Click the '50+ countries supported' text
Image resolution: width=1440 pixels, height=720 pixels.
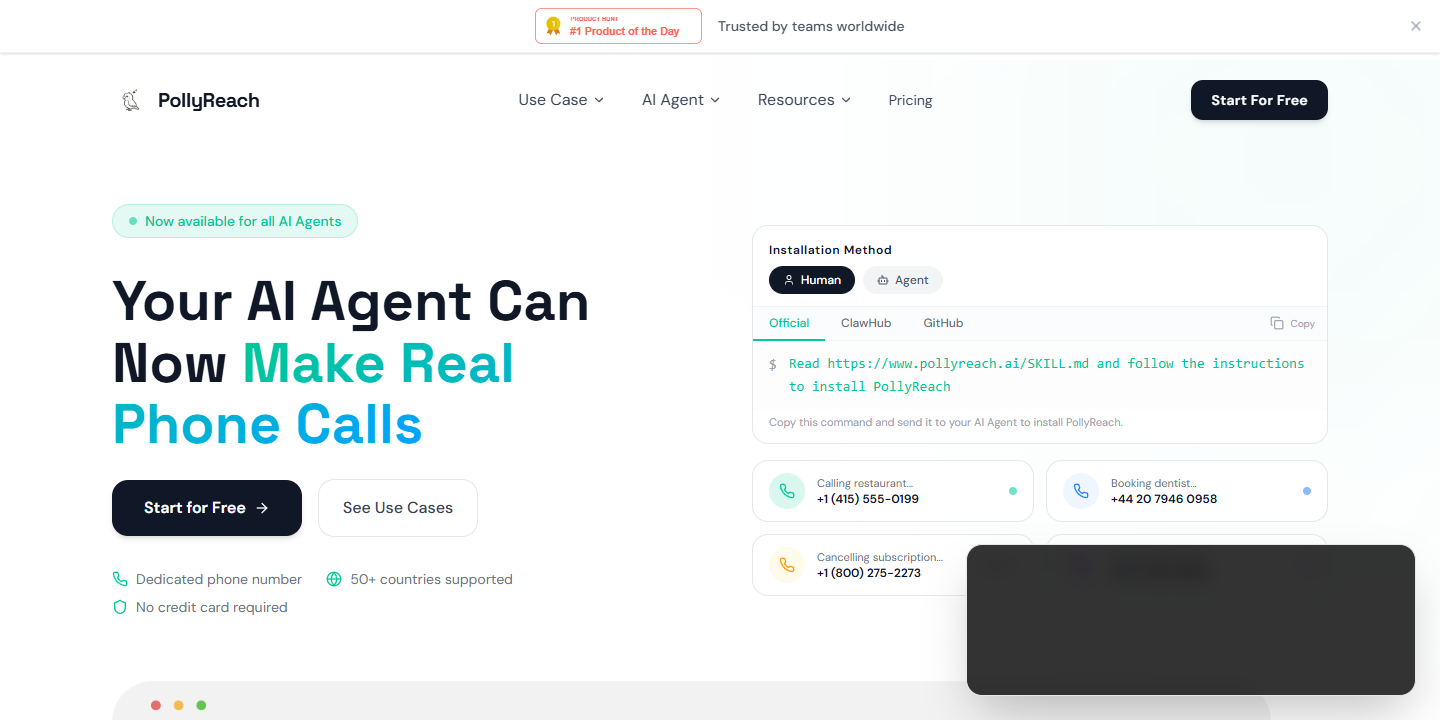pyautogui.click(x=431, y=579)
